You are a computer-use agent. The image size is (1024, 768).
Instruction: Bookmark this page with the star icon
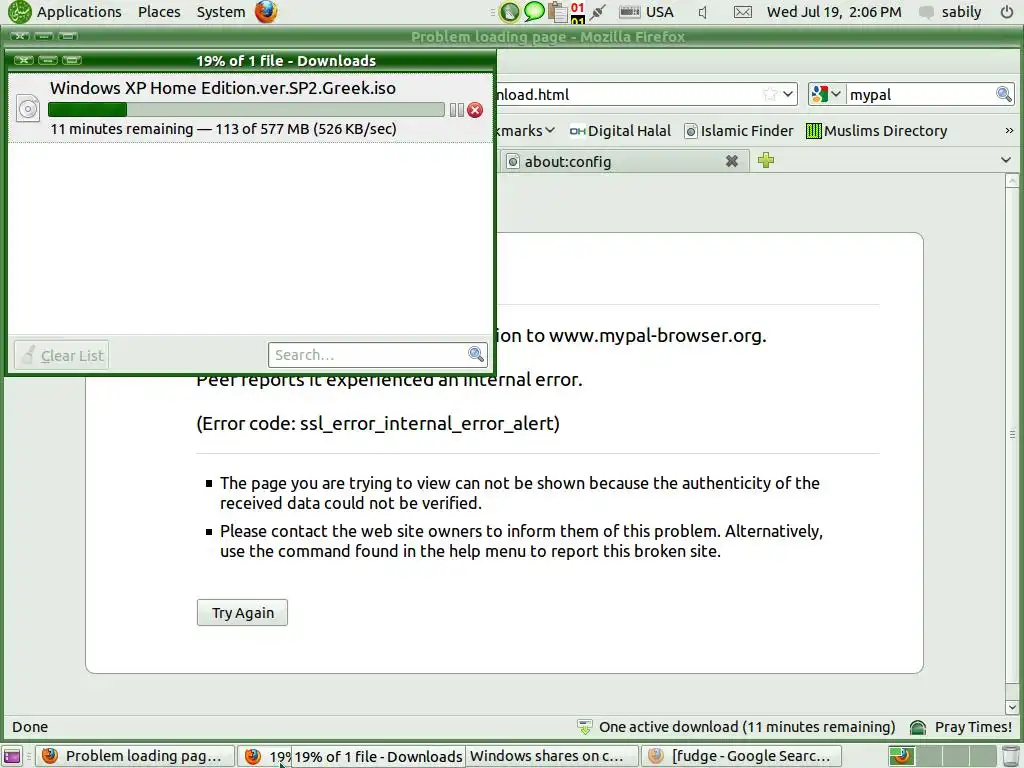[770, 94]
